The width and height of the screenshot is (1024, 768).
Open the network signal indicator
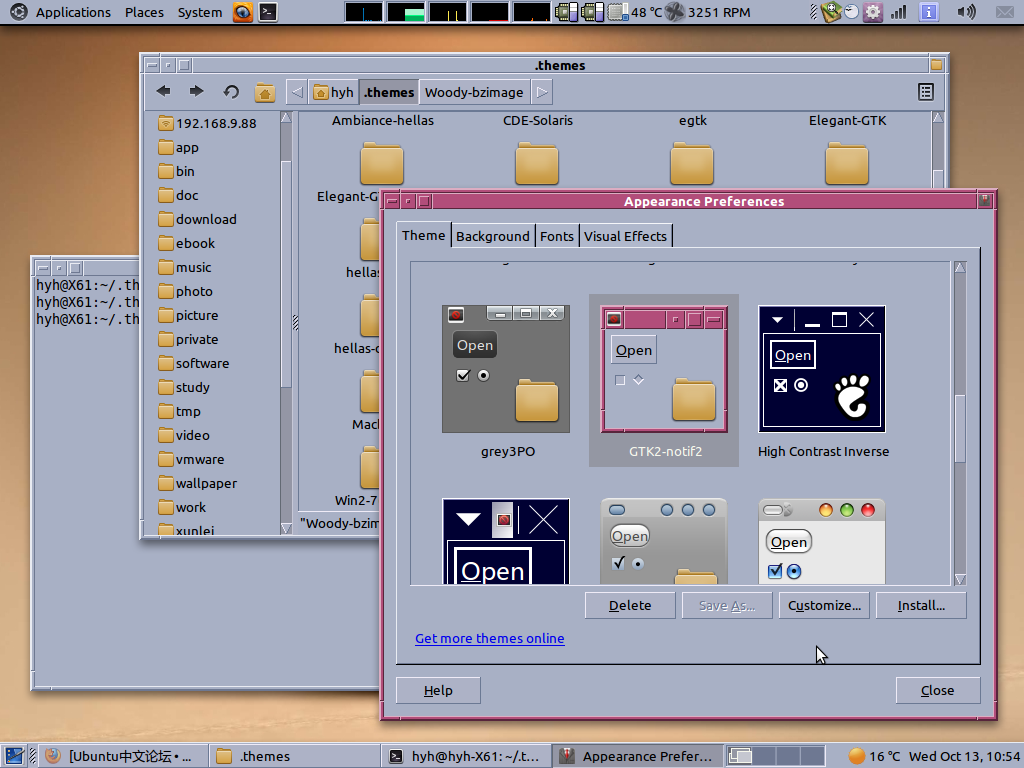click(899, 12)
